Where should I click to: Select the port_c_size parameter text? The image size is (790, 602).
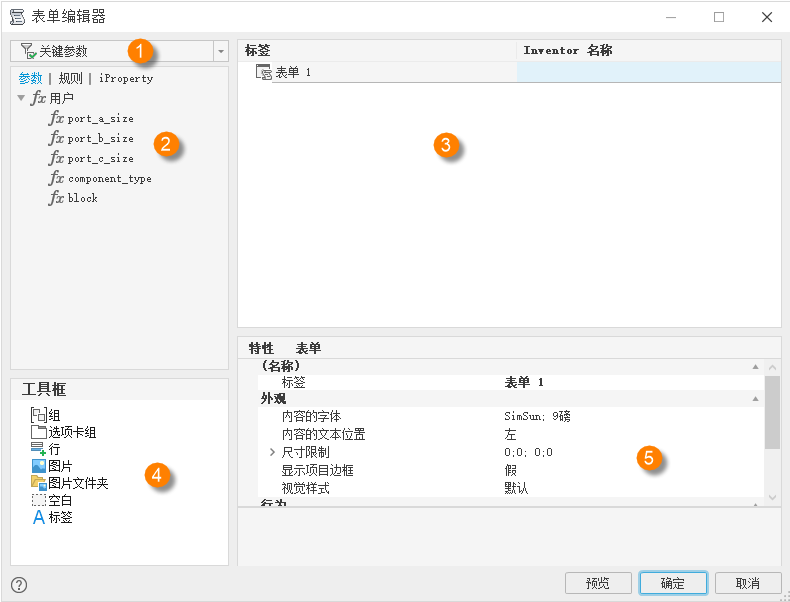(101, 159)
